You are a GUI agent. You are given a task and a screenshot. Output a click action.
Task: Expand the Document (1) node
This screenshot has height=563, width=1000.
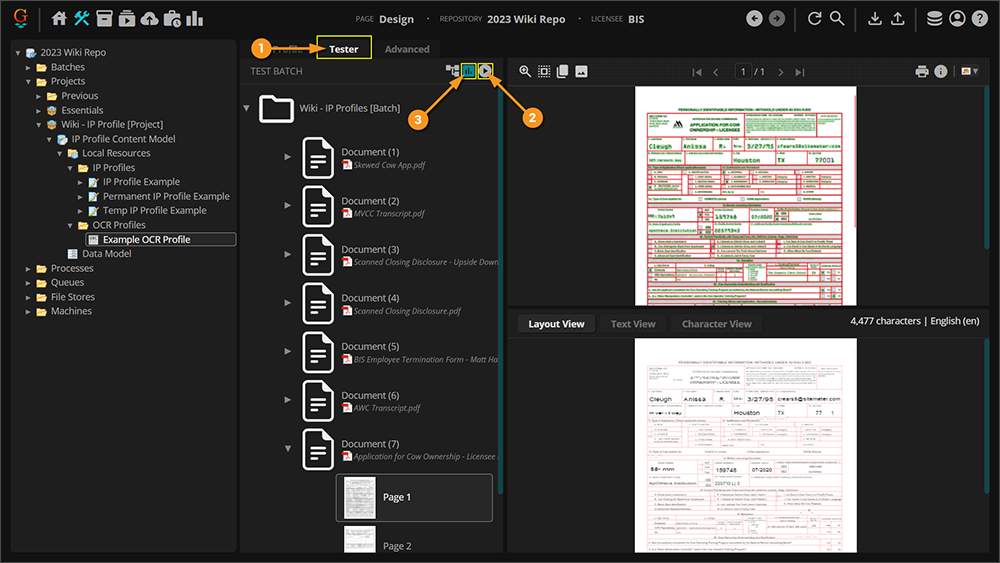point(288,157)
